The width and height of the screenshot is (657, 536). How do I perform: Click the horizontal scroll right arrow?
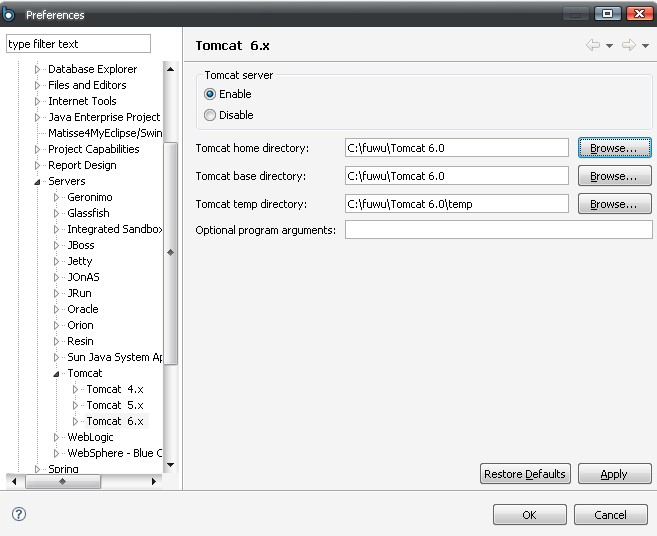click(x=154, y=481)
